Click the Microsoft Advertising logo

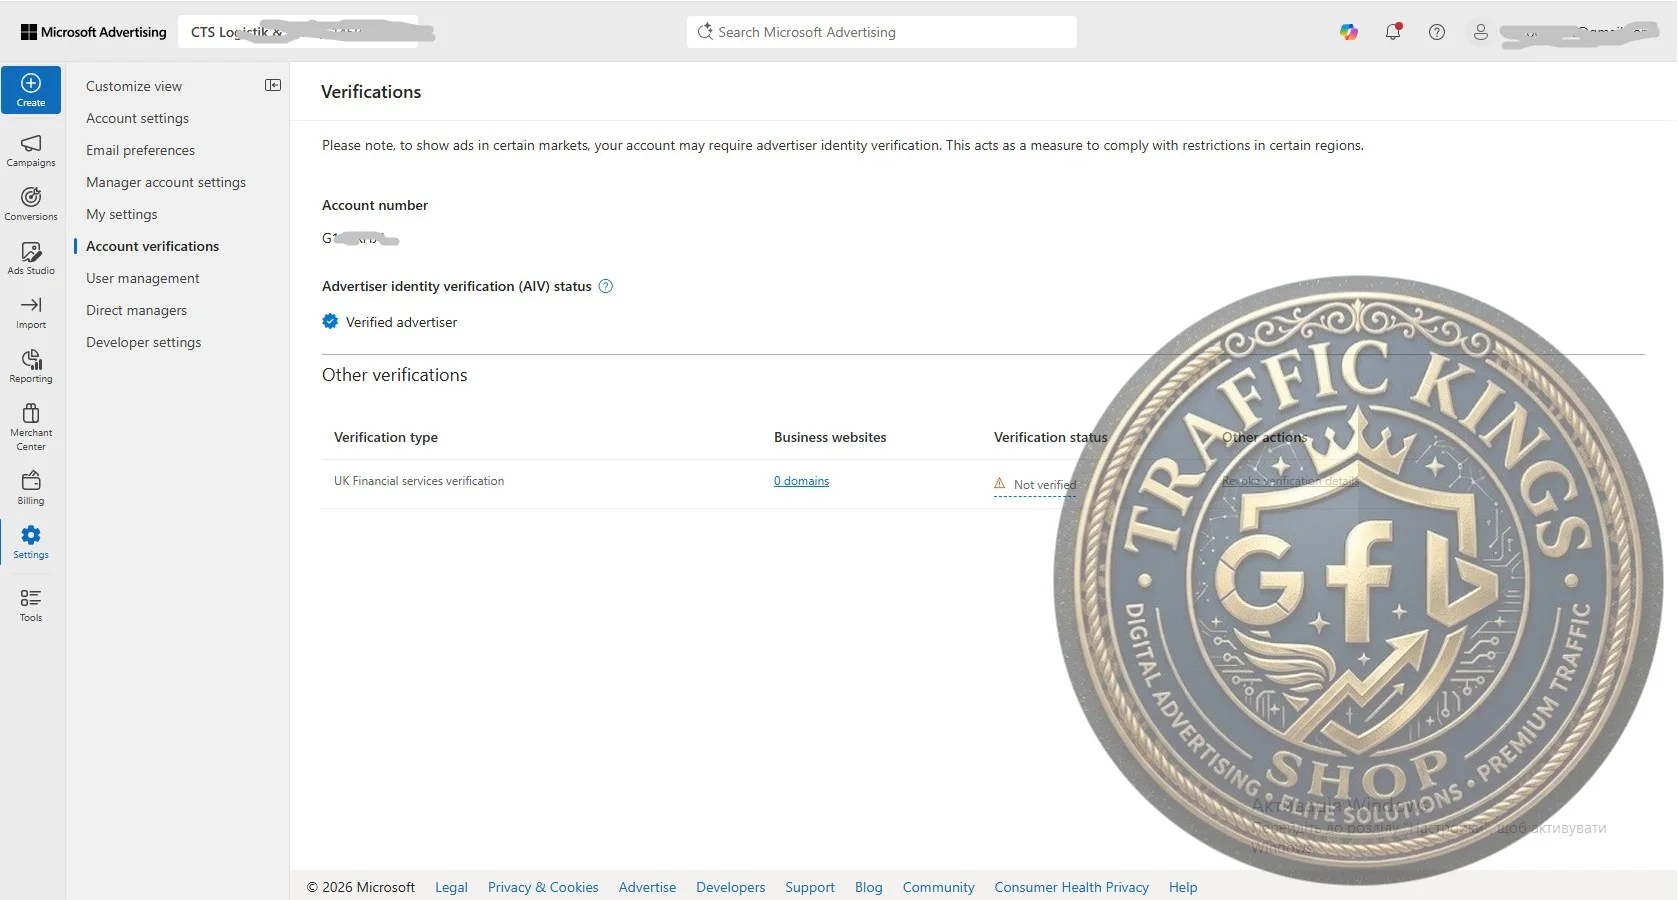tap(94, 32)
